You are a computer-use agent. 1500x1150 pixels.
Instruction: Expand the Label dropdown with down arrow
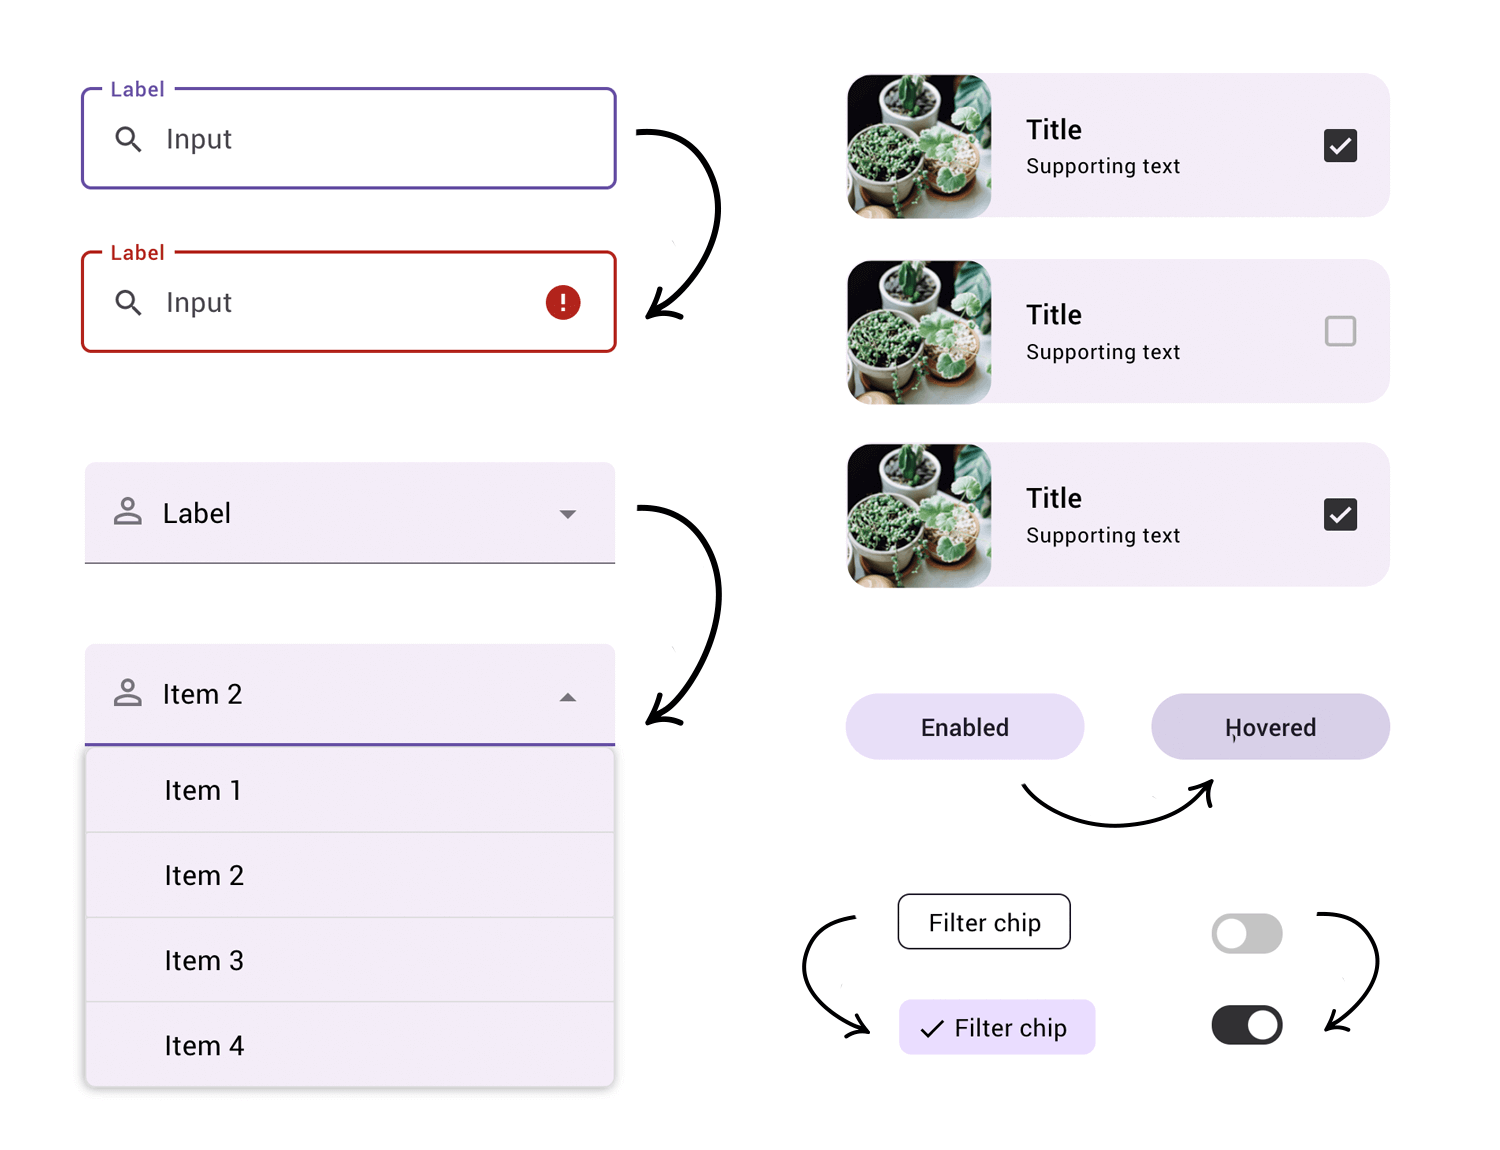click(x=567, y=514)
